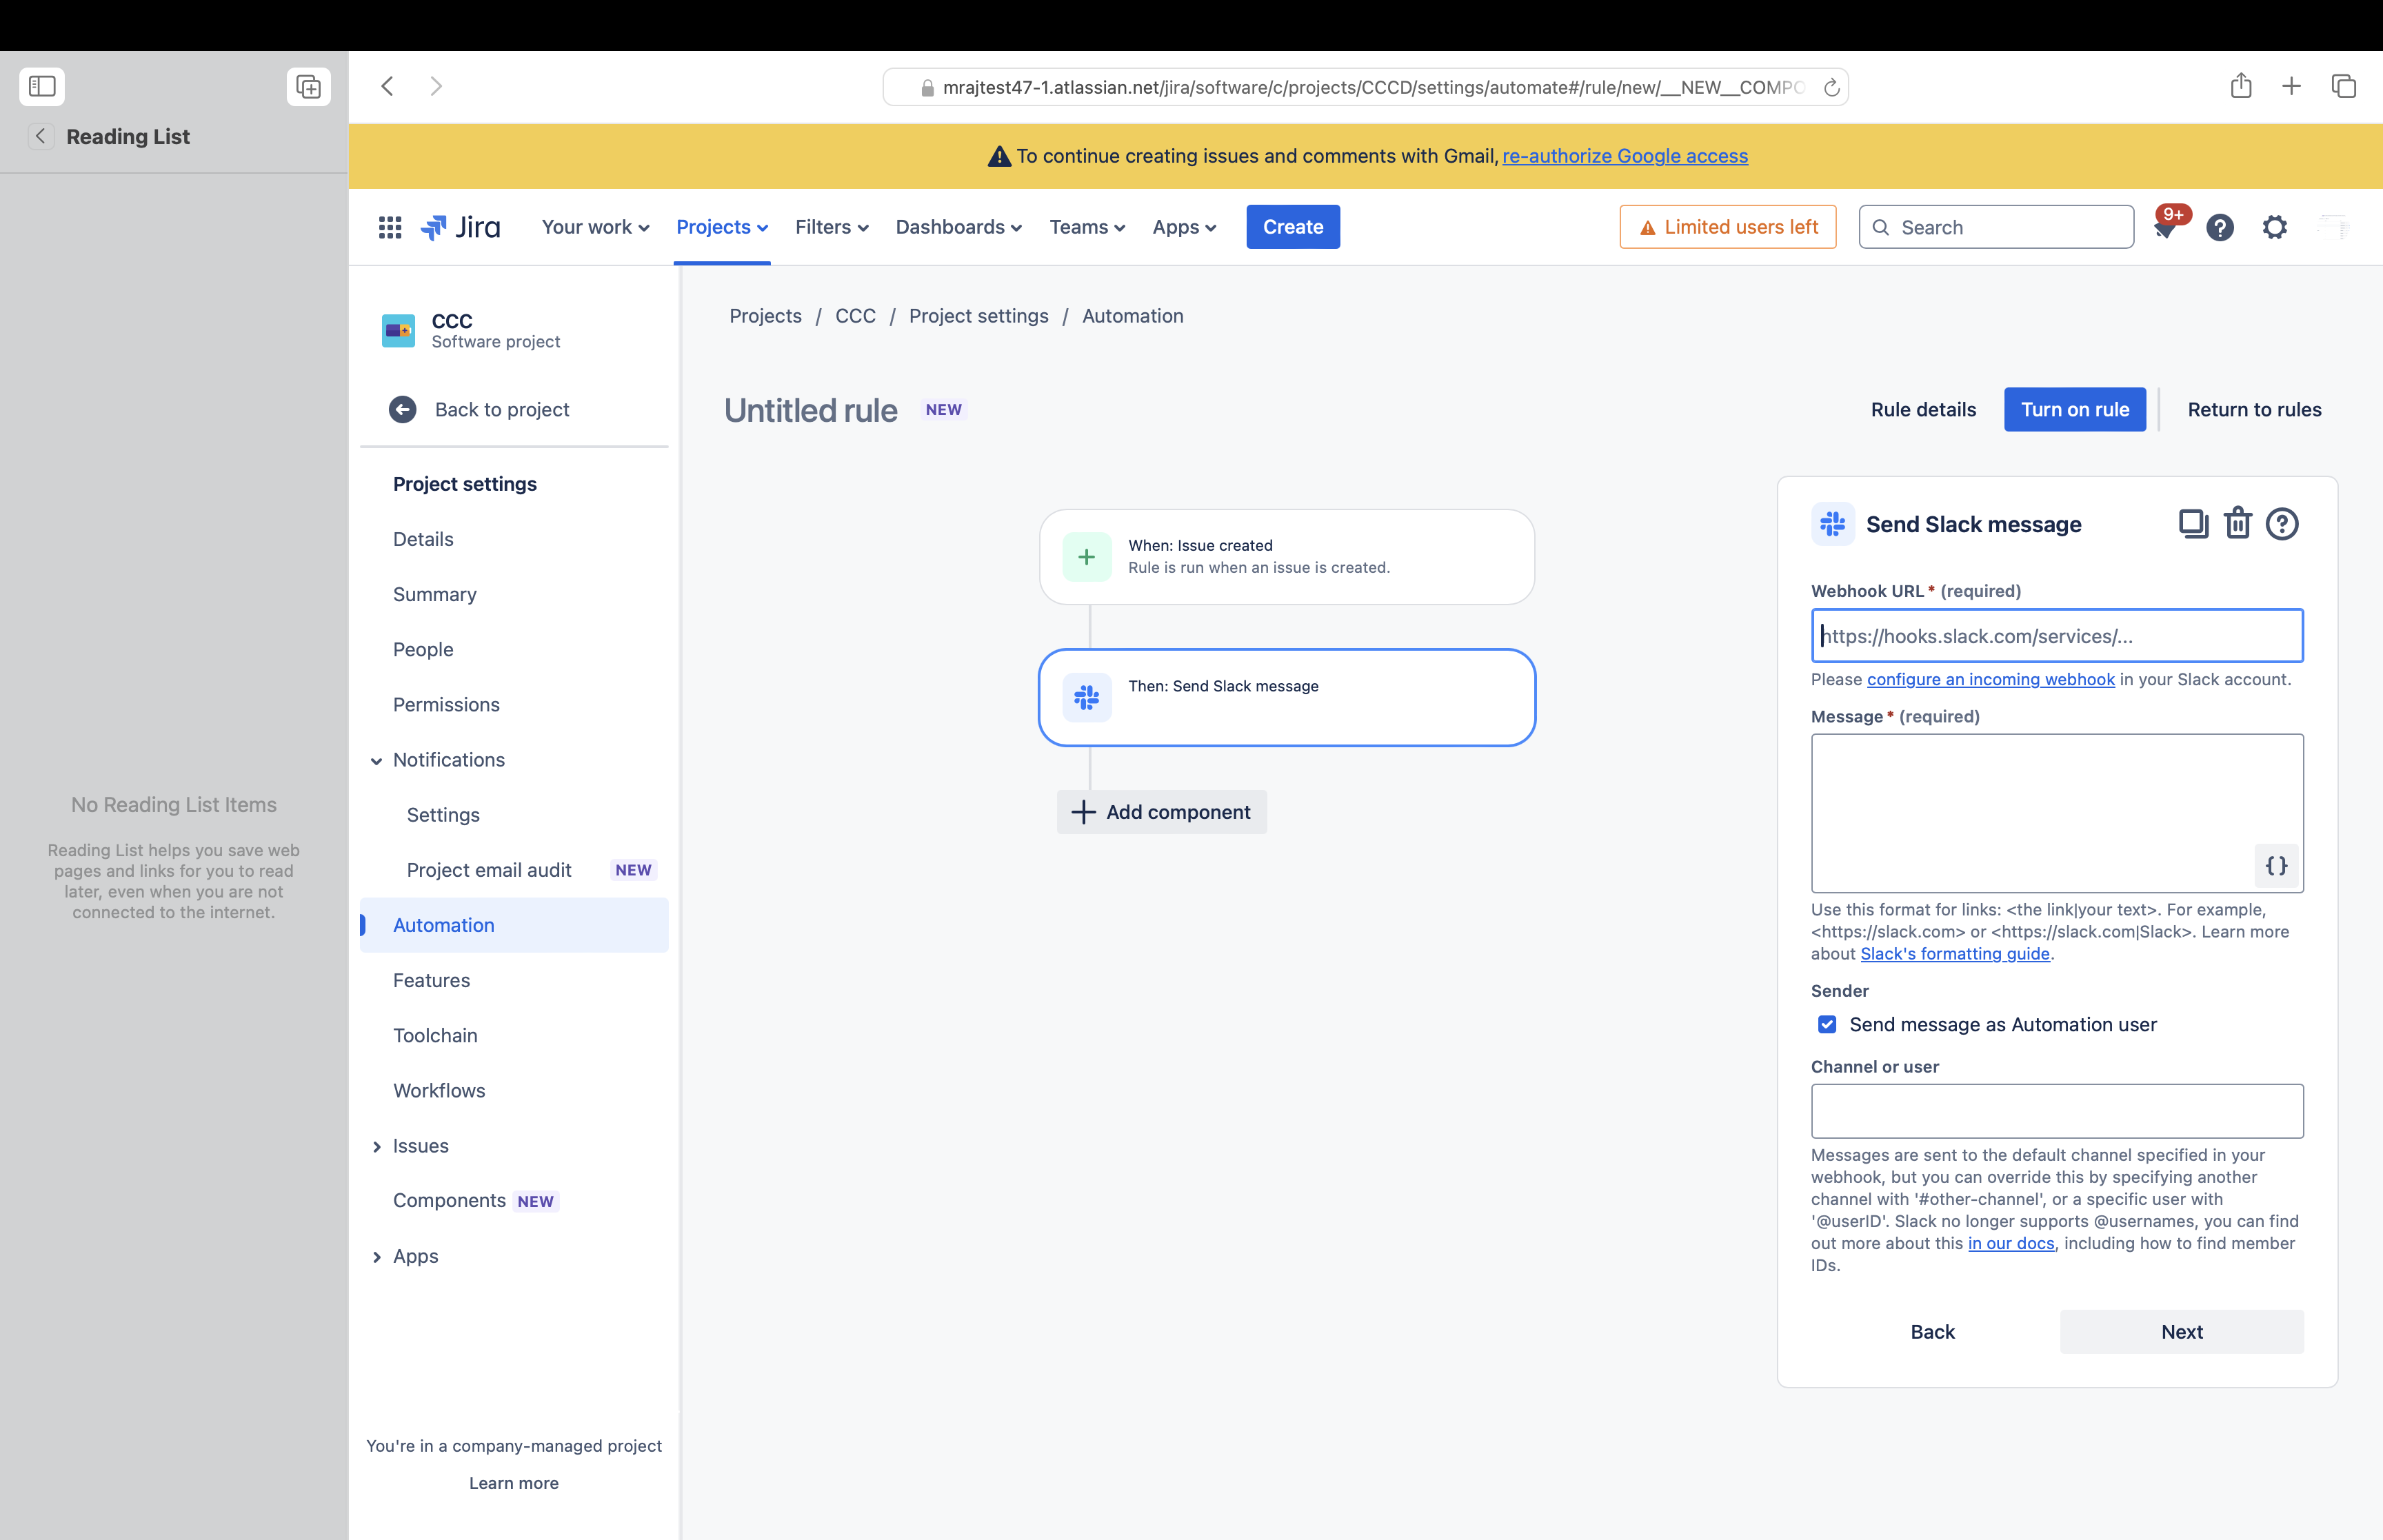Delete the Send Slack message action
Viewport: 2383px width, 1540px height.
pyautogui.click(x=2238, y=523)
